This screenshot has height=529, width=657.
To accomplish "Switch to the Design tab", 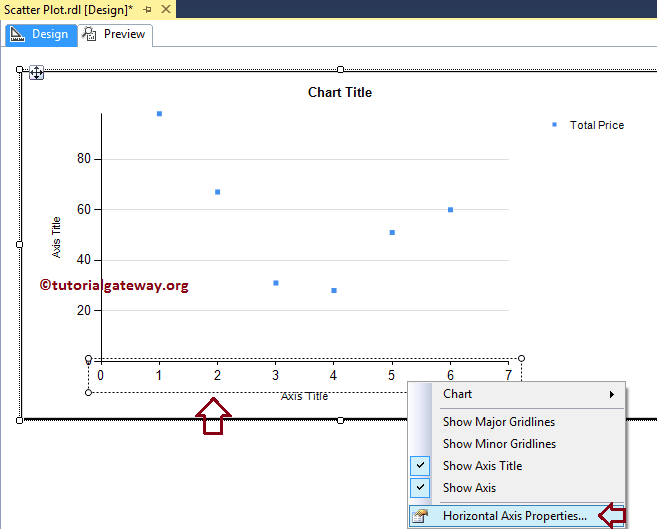I will (41, 34).
